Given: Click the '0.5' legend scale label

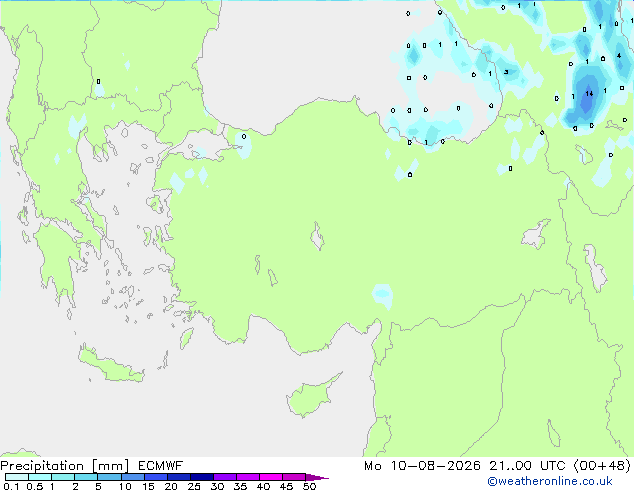Looking at the screenshot, I should coord(34,486).
